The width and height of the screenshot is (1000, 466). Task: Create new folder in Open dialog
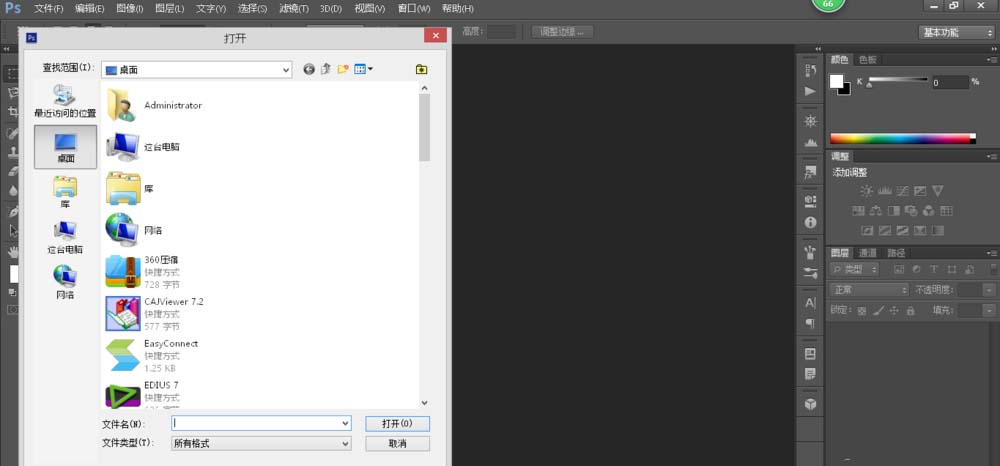pos(343,69)
